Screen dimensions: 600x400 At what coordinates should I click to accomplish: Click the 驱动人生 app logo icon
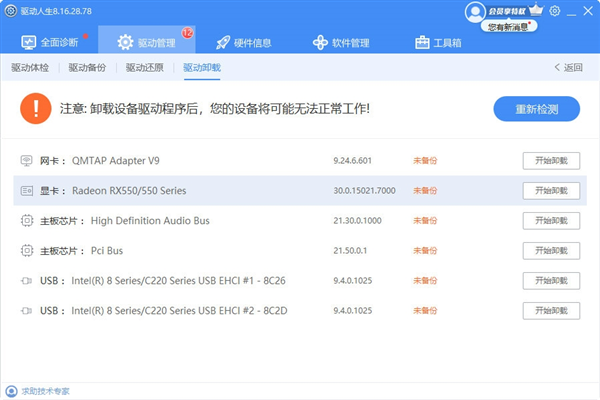pyautogui.click(x=11, y=11)
